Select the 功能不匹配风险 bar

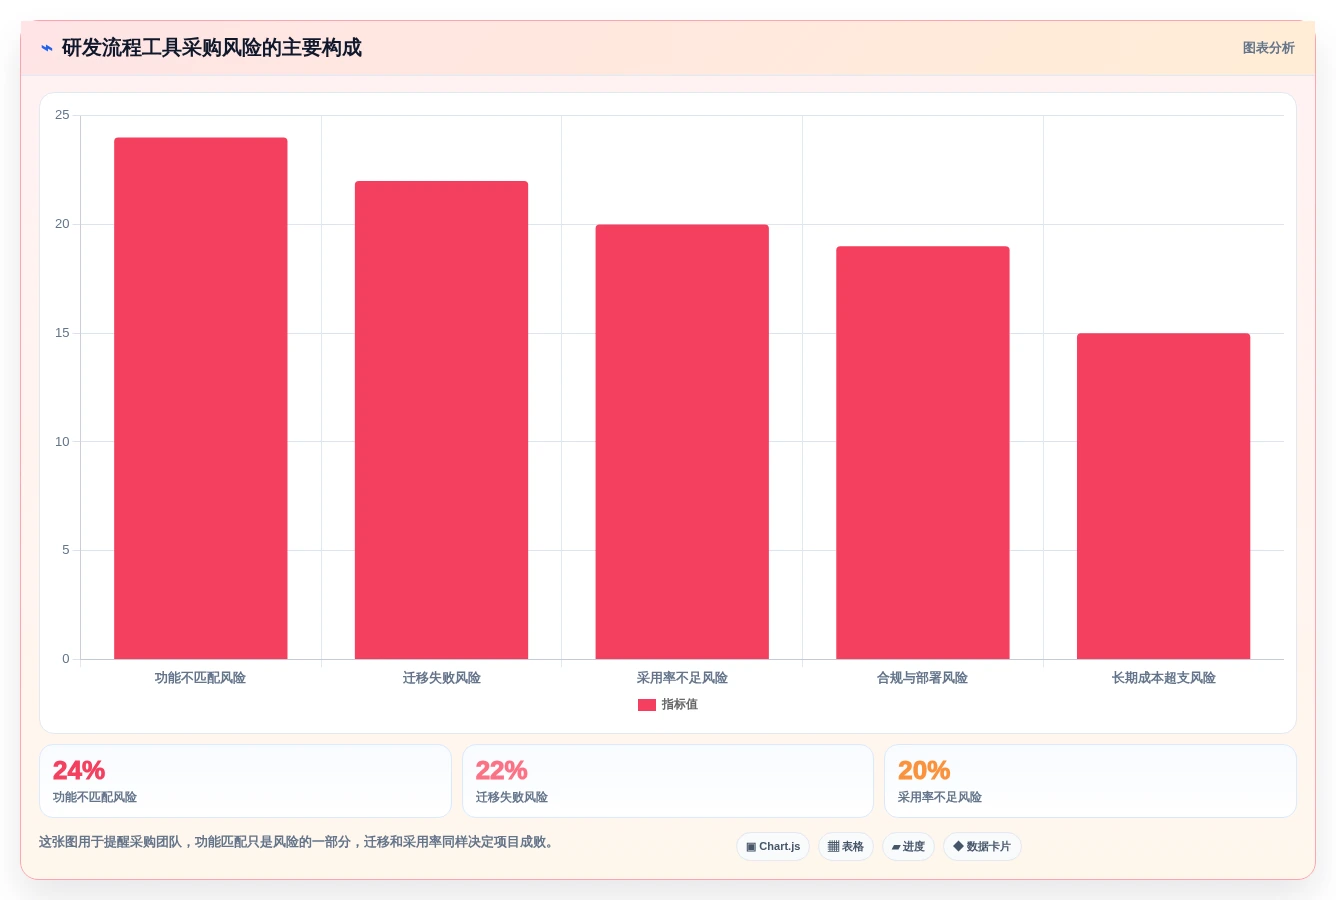pyautogui.click(x=201, y=398)
